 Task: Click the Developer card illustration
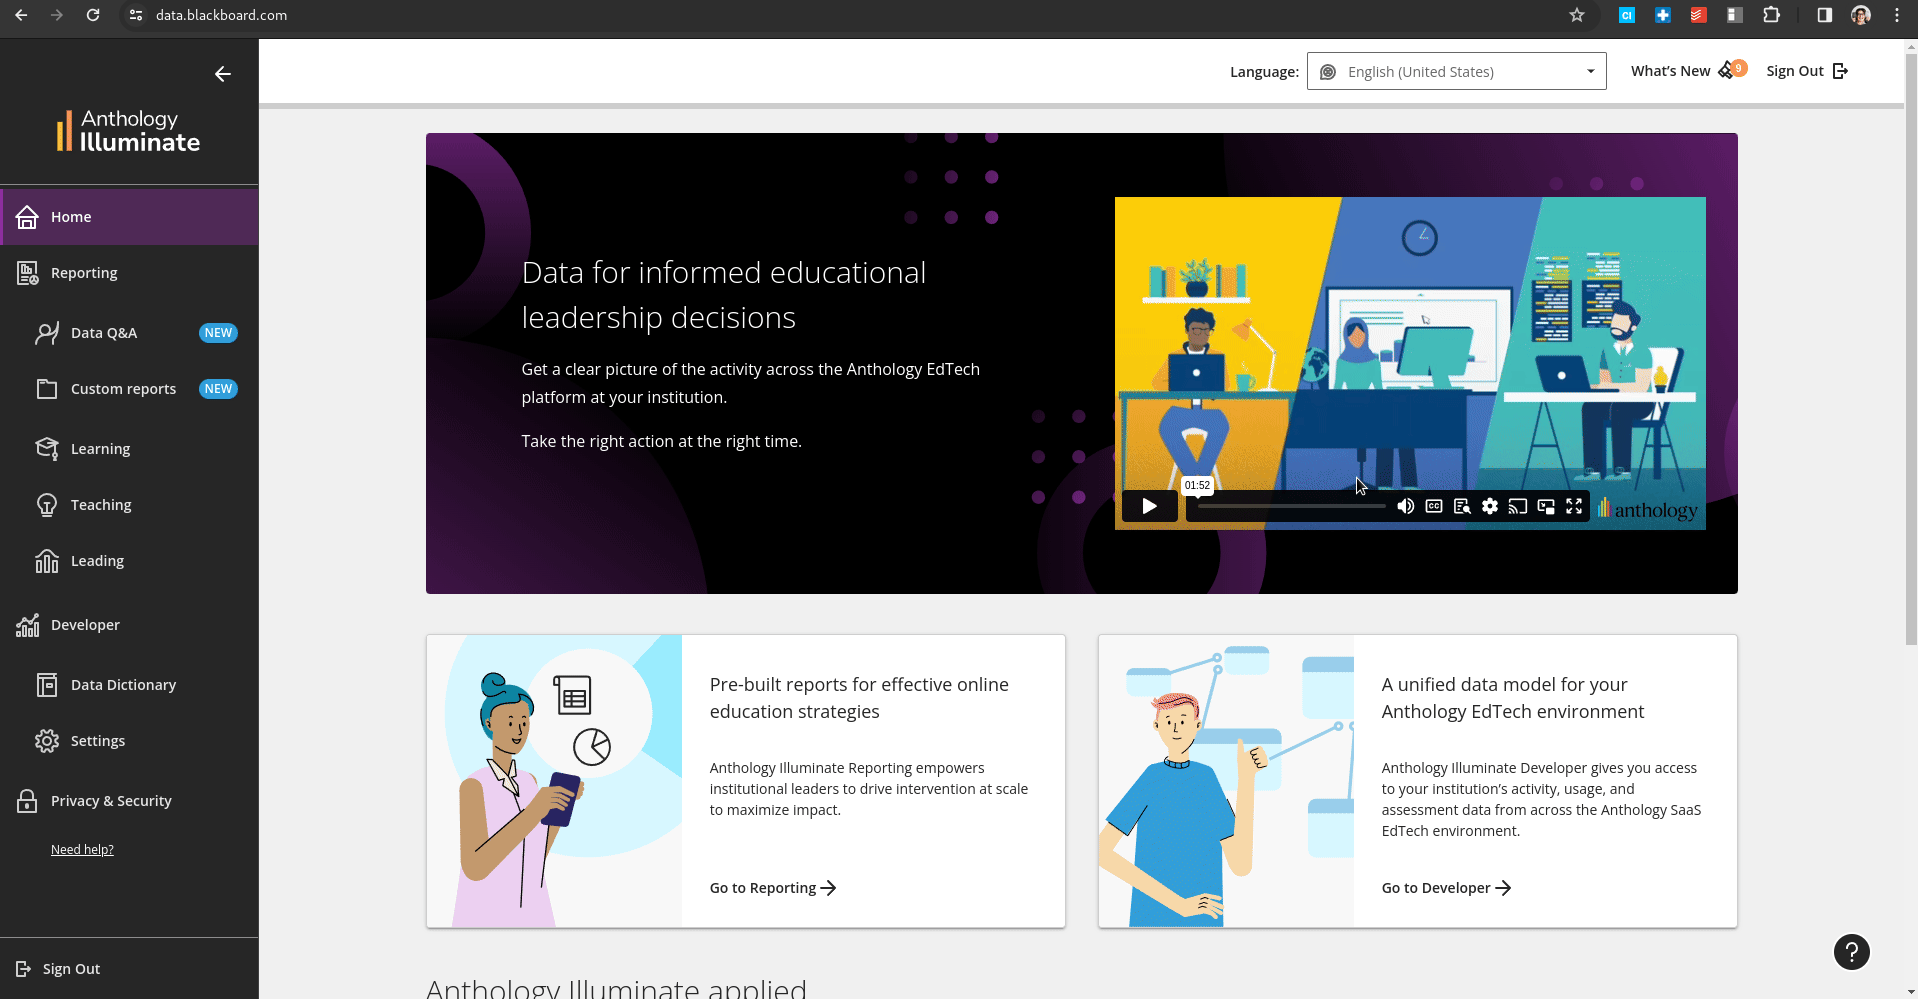[x=1226, y=781]
